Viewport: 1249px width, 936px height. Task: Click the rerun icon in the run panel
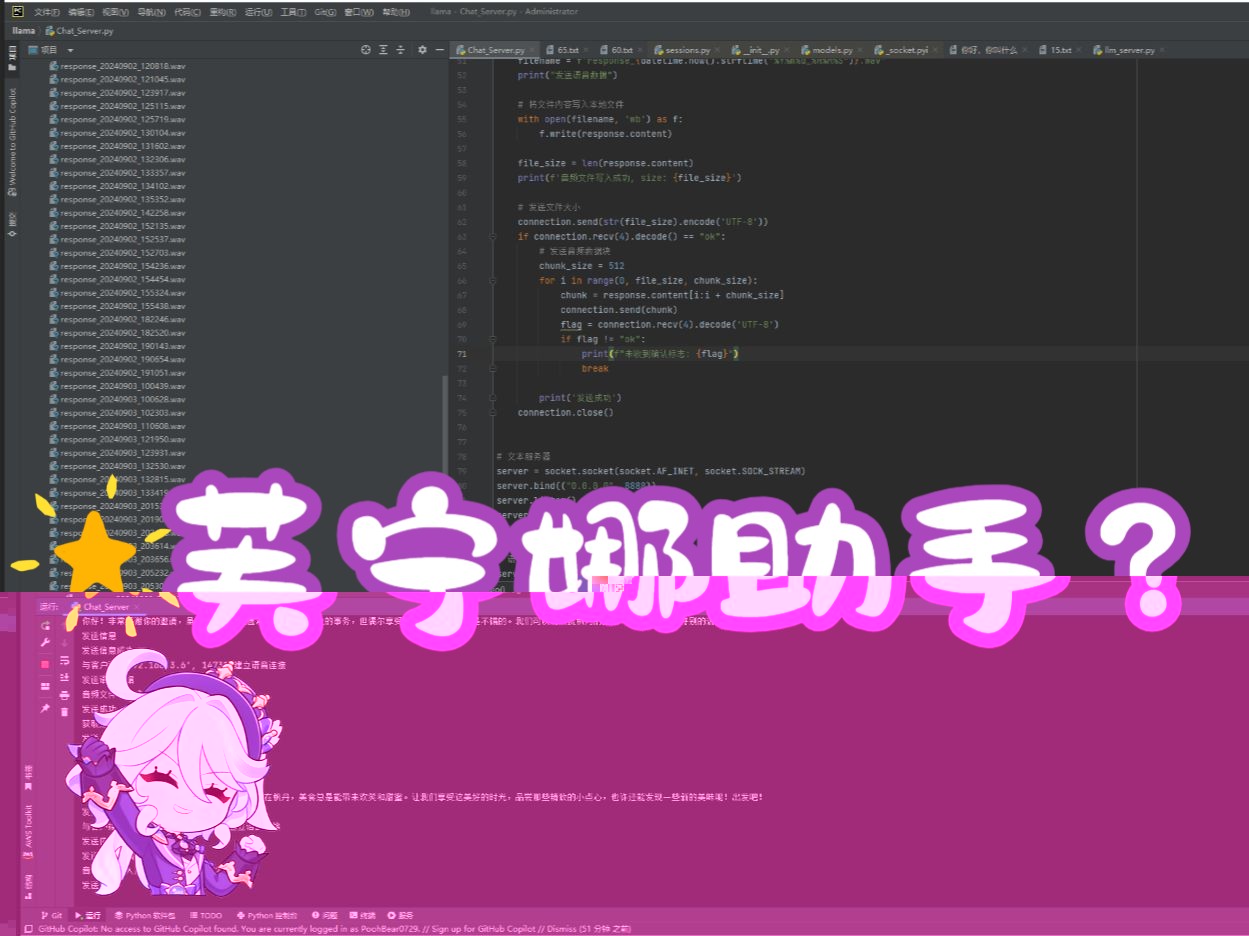point(45,625)
